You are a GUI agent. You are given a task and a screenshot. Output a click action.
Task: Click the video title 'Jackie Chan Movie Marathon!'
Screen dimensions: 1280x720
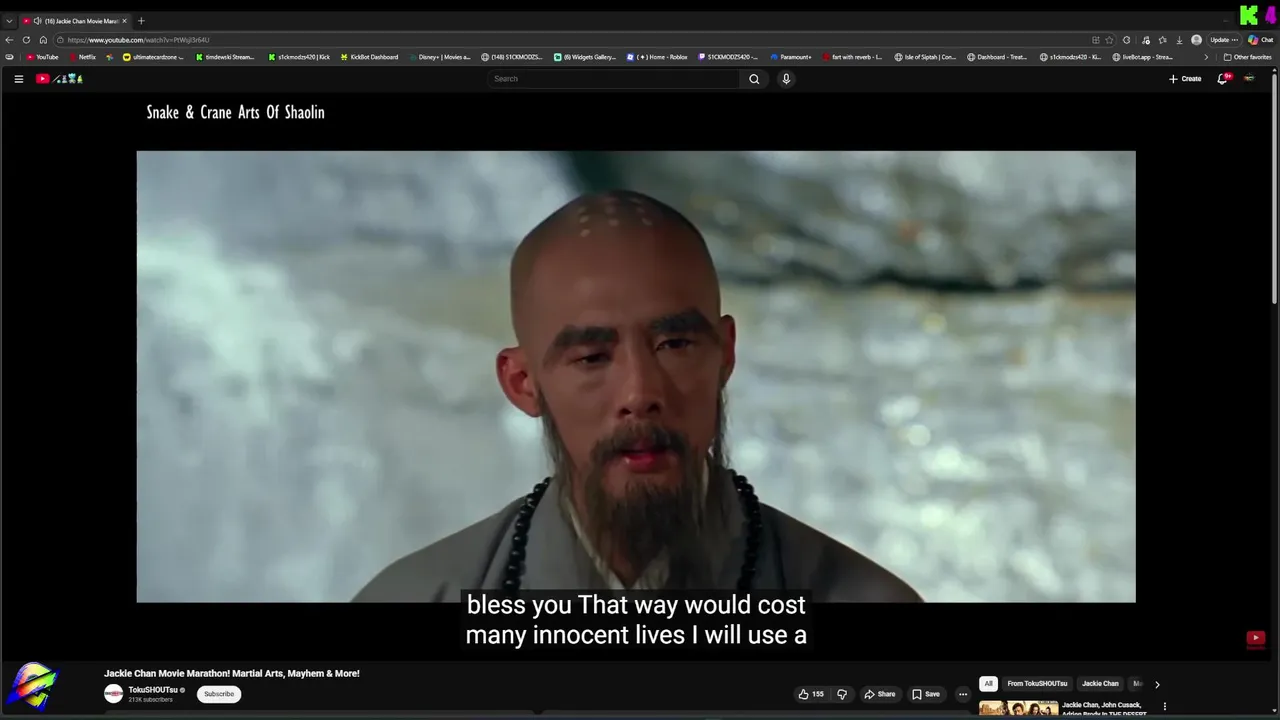pyautogui.click(x=232, y=674)
